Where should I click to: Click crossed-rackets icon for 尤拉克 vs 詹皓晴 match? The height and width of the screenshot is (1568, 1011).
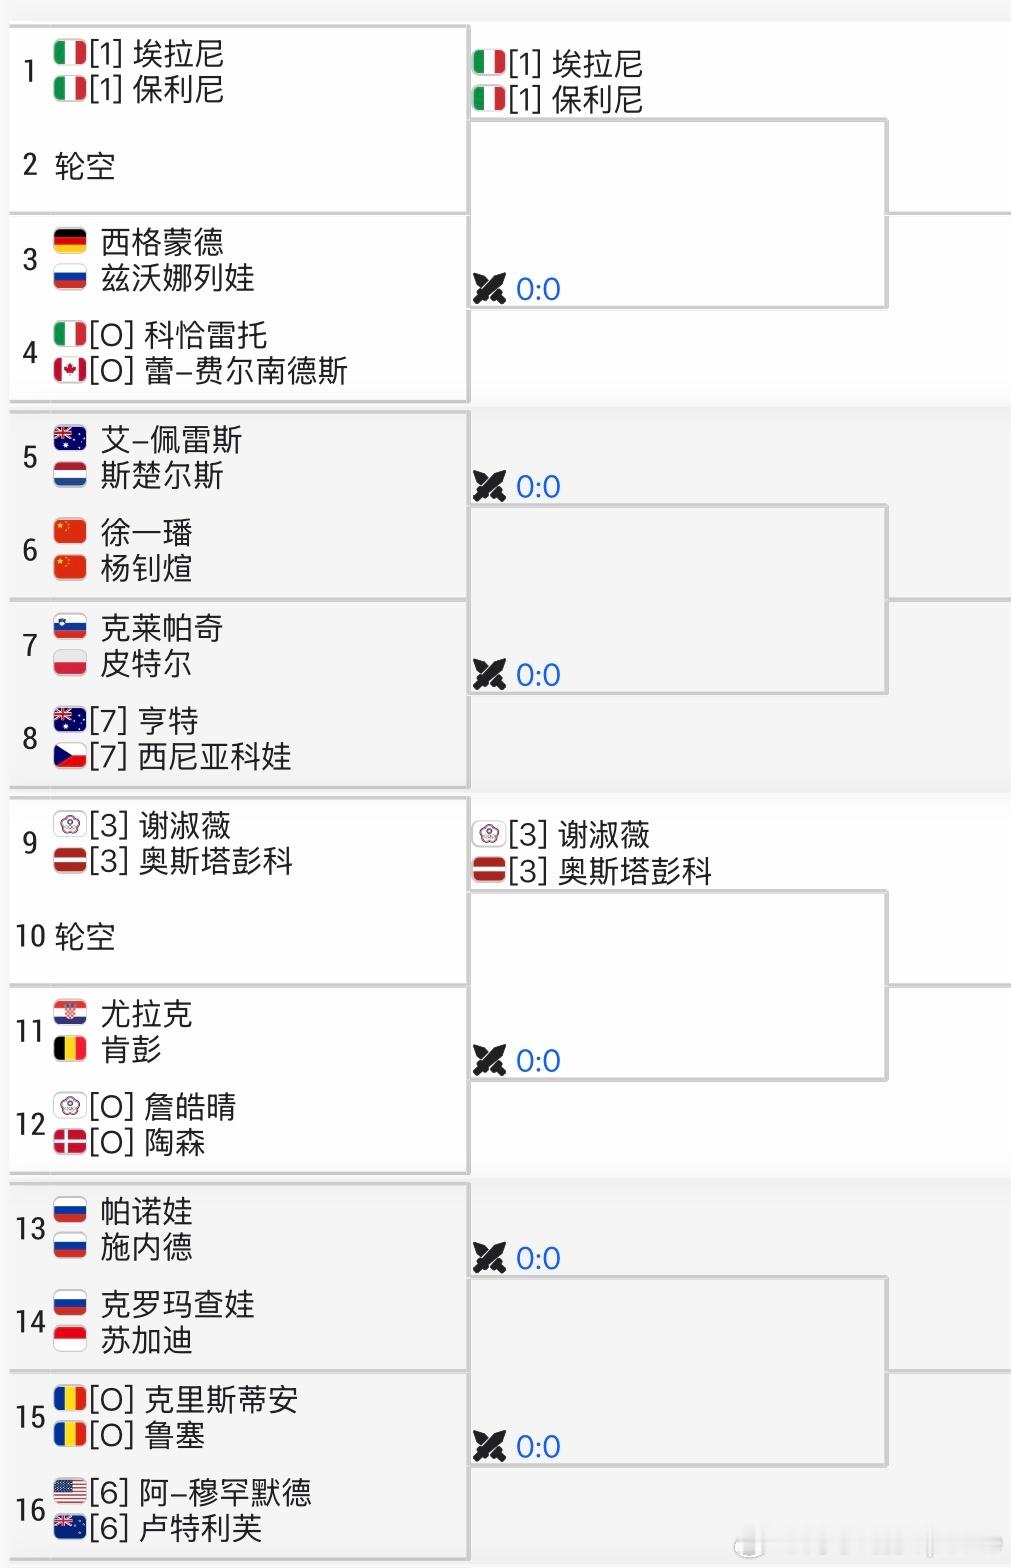[x=490, y=1060]
